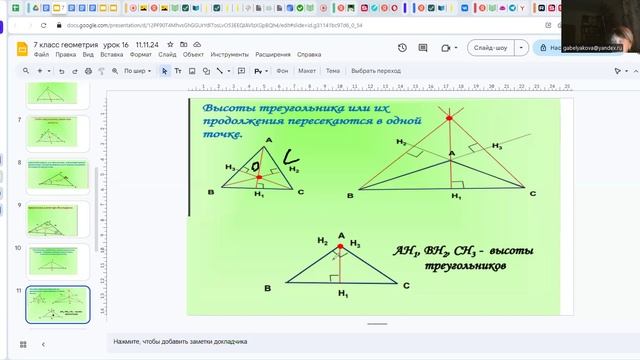The height and width of the screenshot is (360, 640).
Task: Collapse the menus with the chevron
Action: (636, 71)
